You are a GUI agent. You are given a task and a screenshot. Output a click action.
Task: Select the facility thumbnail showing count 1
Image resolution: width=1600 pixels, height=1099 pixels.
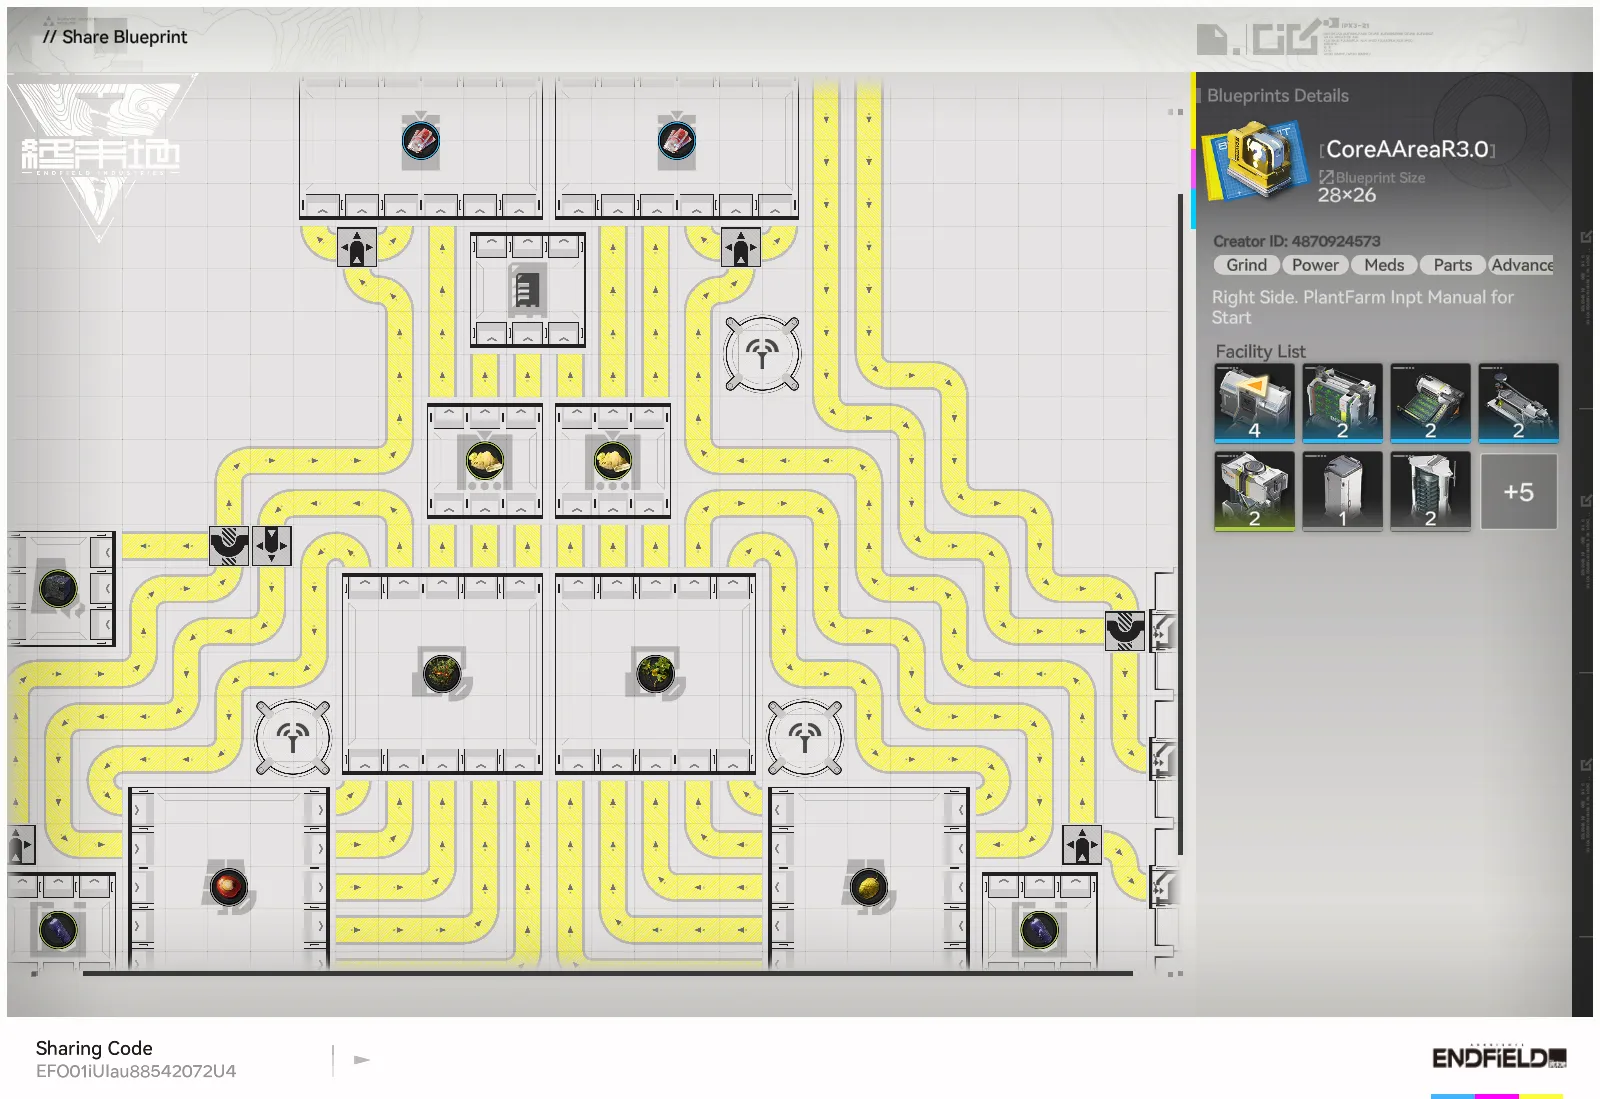1342,490
